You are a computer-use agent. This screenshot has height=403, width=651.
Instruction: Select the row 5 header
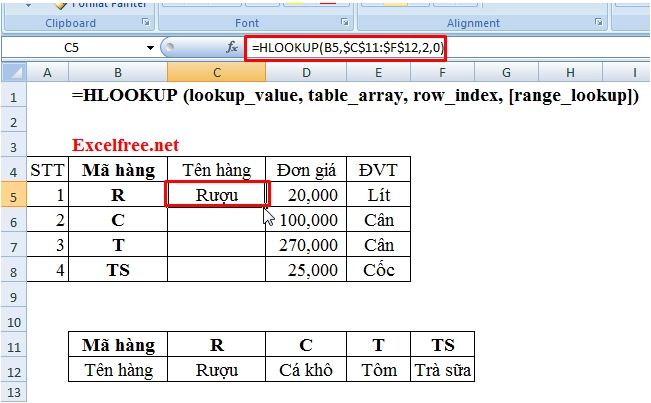[13, 194]
